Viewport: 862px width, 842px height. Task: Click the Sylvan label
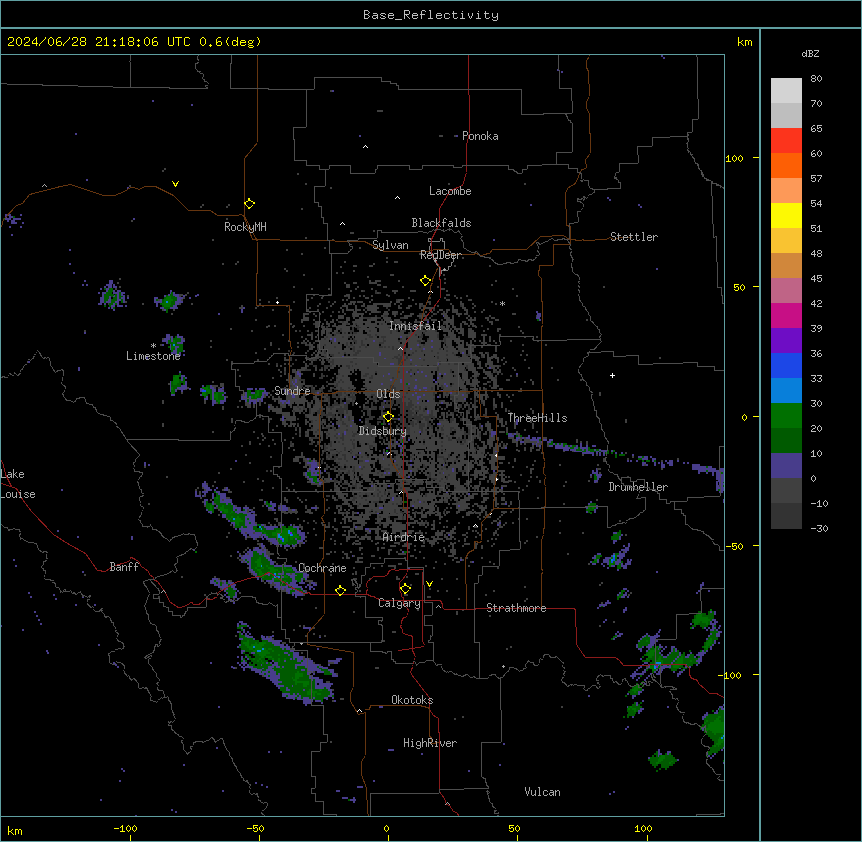pos(390,245)
